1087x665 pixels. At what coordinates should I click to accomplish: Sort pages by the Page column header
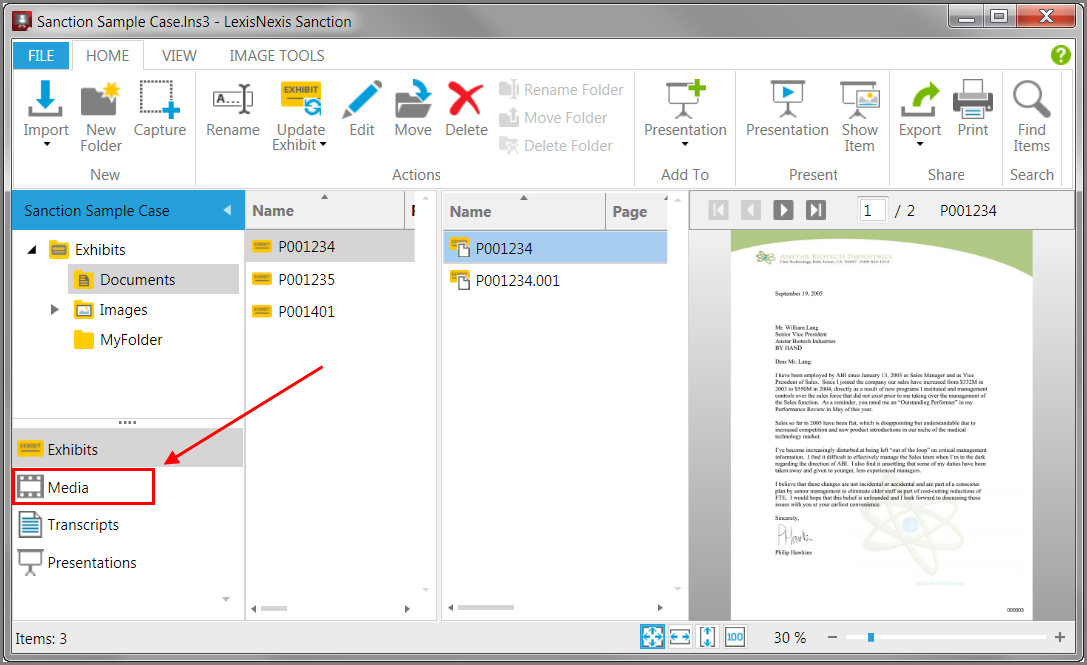coord(636,211)
